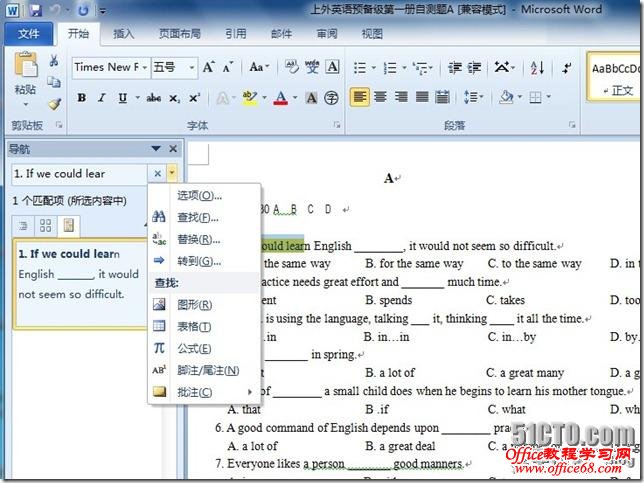The height and width of the screenshot is (483, 644).
Task: Show headings browse tab
Action: pyautogui.click(x=23, y=226)
